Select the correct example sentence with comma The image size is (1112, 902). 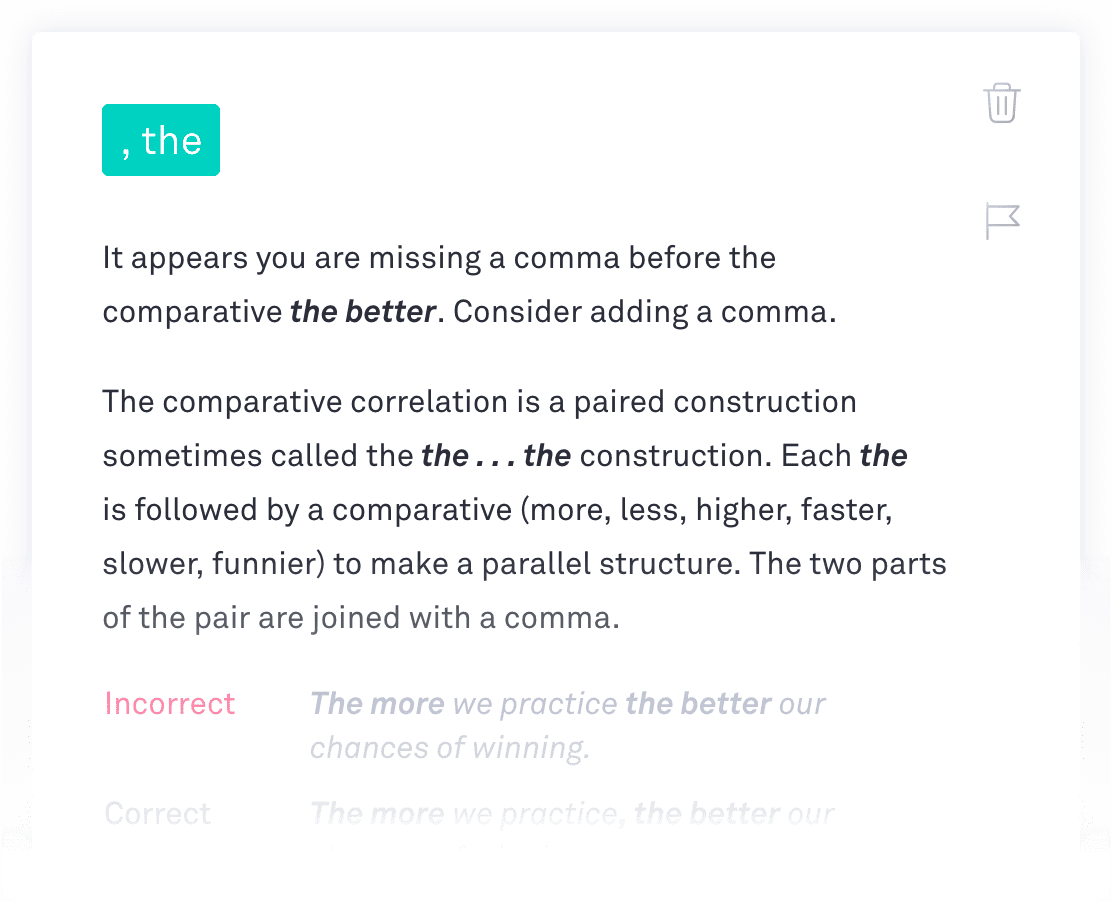click(x=572, y=813)
